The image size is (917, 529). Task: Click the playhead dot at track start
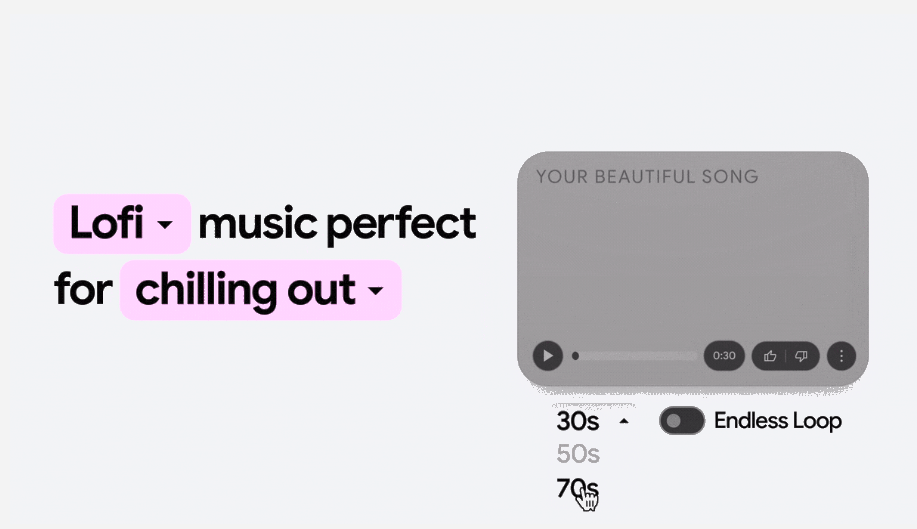[575, 355]
